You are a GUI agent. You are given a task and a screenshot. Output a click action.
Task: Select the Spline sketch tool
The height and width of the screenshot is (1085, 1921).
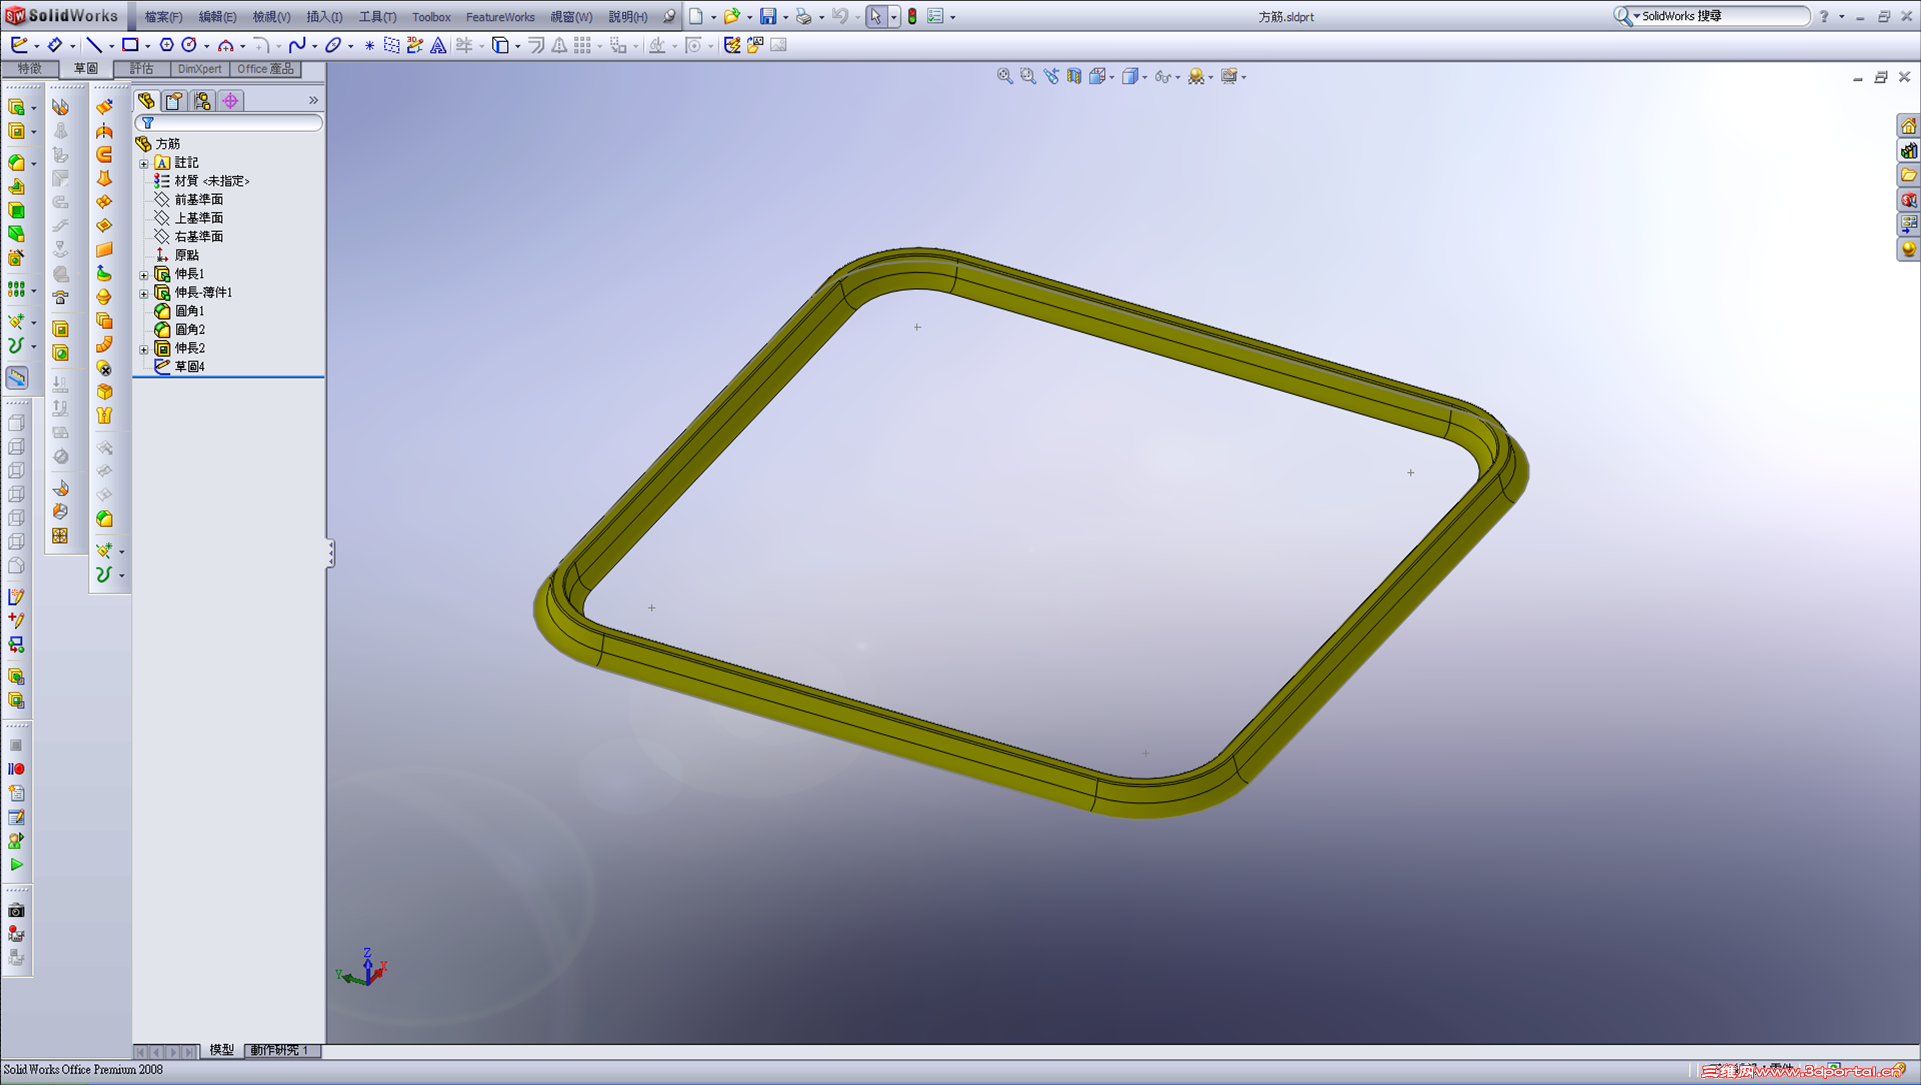click(297, 45)
